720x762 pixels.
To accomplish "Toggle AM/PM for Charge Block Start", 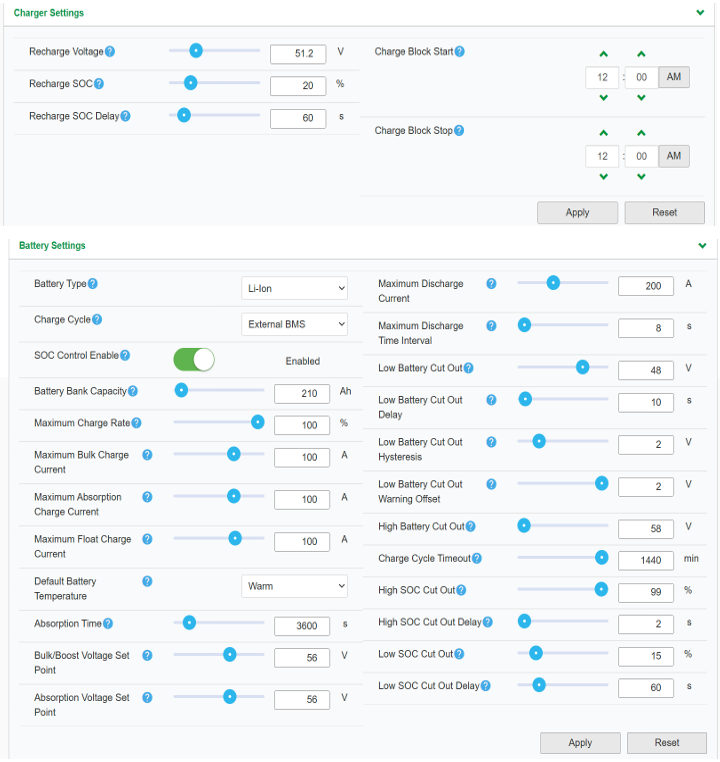I will (673, 77).
